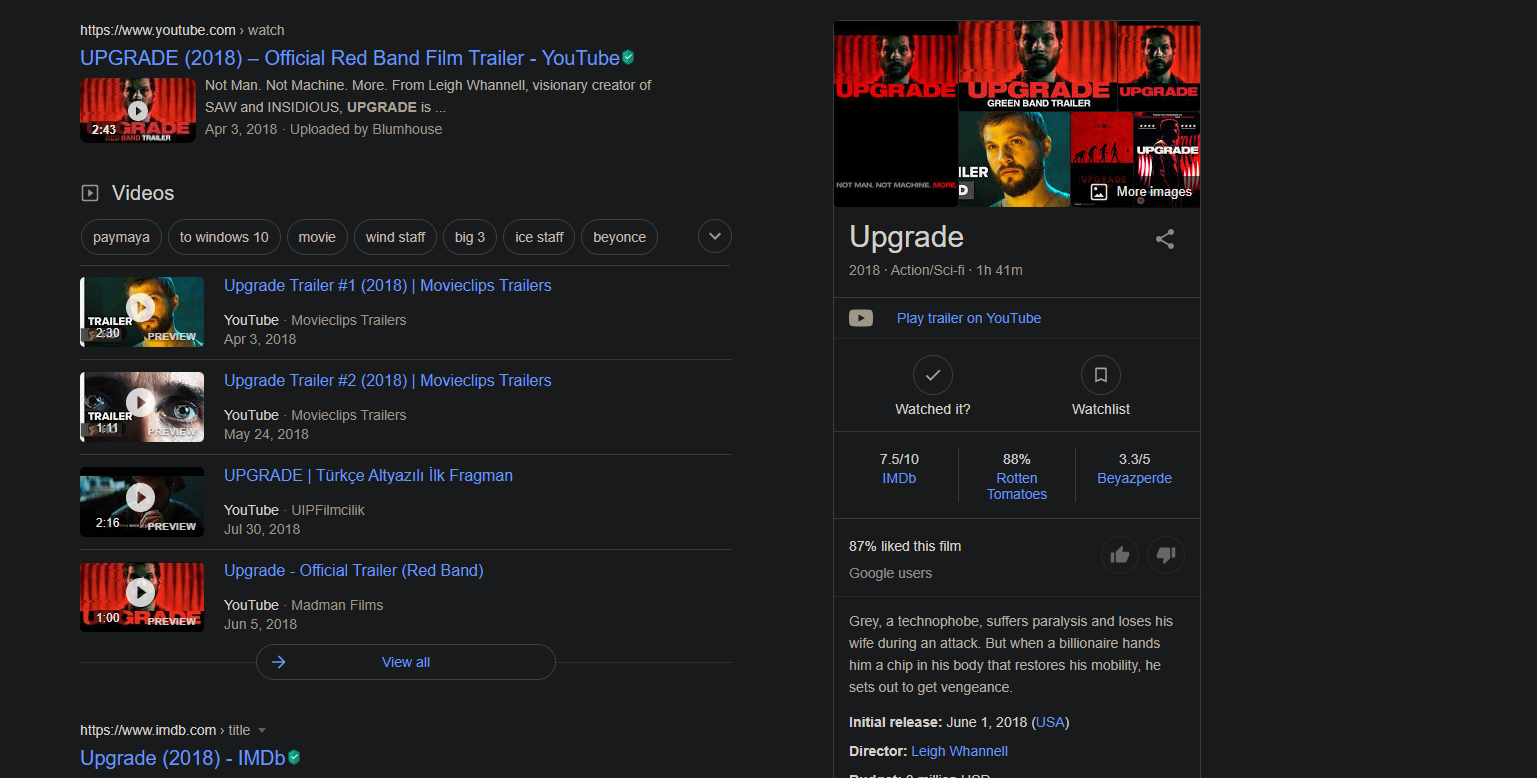This screenshot has height=778, width=1537.
Task: Click the 'May 24, 2018' video date
Action: click(x=266, y=434)
